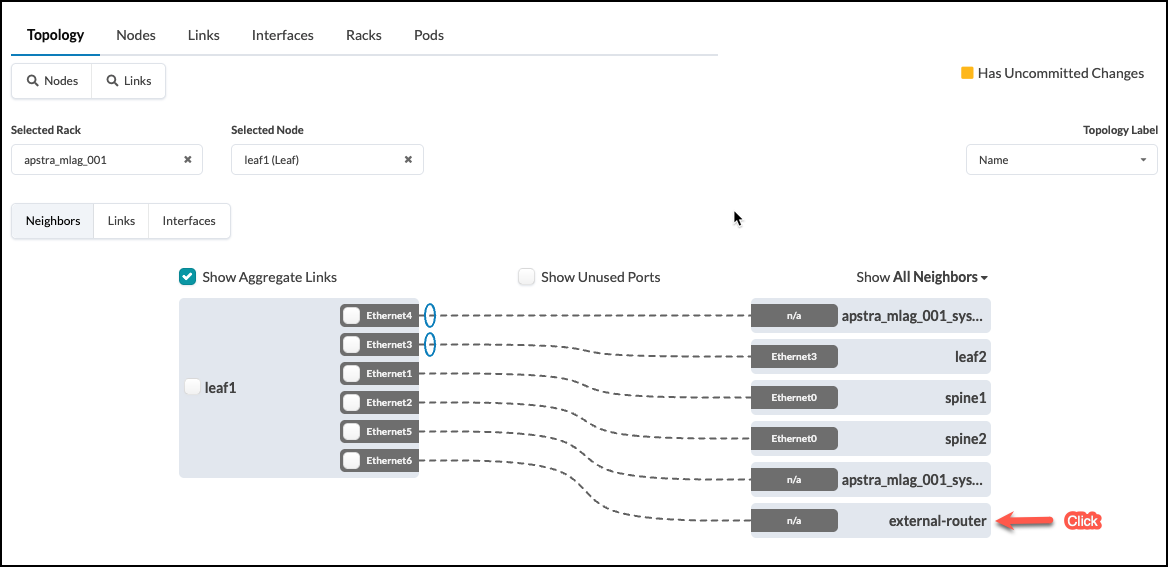This screenshot has width=1168, height=567.
Task: Switch to the Racks tab
Action: (364, 35)
